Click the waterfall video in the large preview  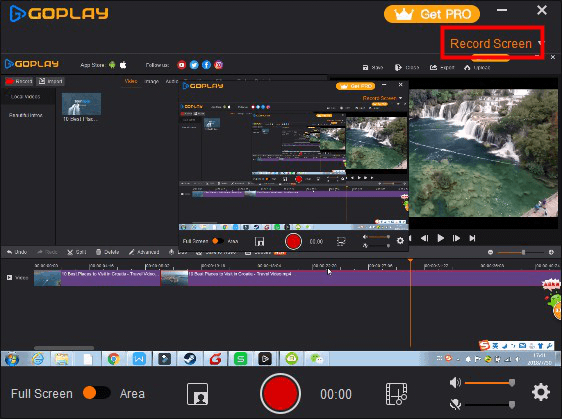click(484, 153)
